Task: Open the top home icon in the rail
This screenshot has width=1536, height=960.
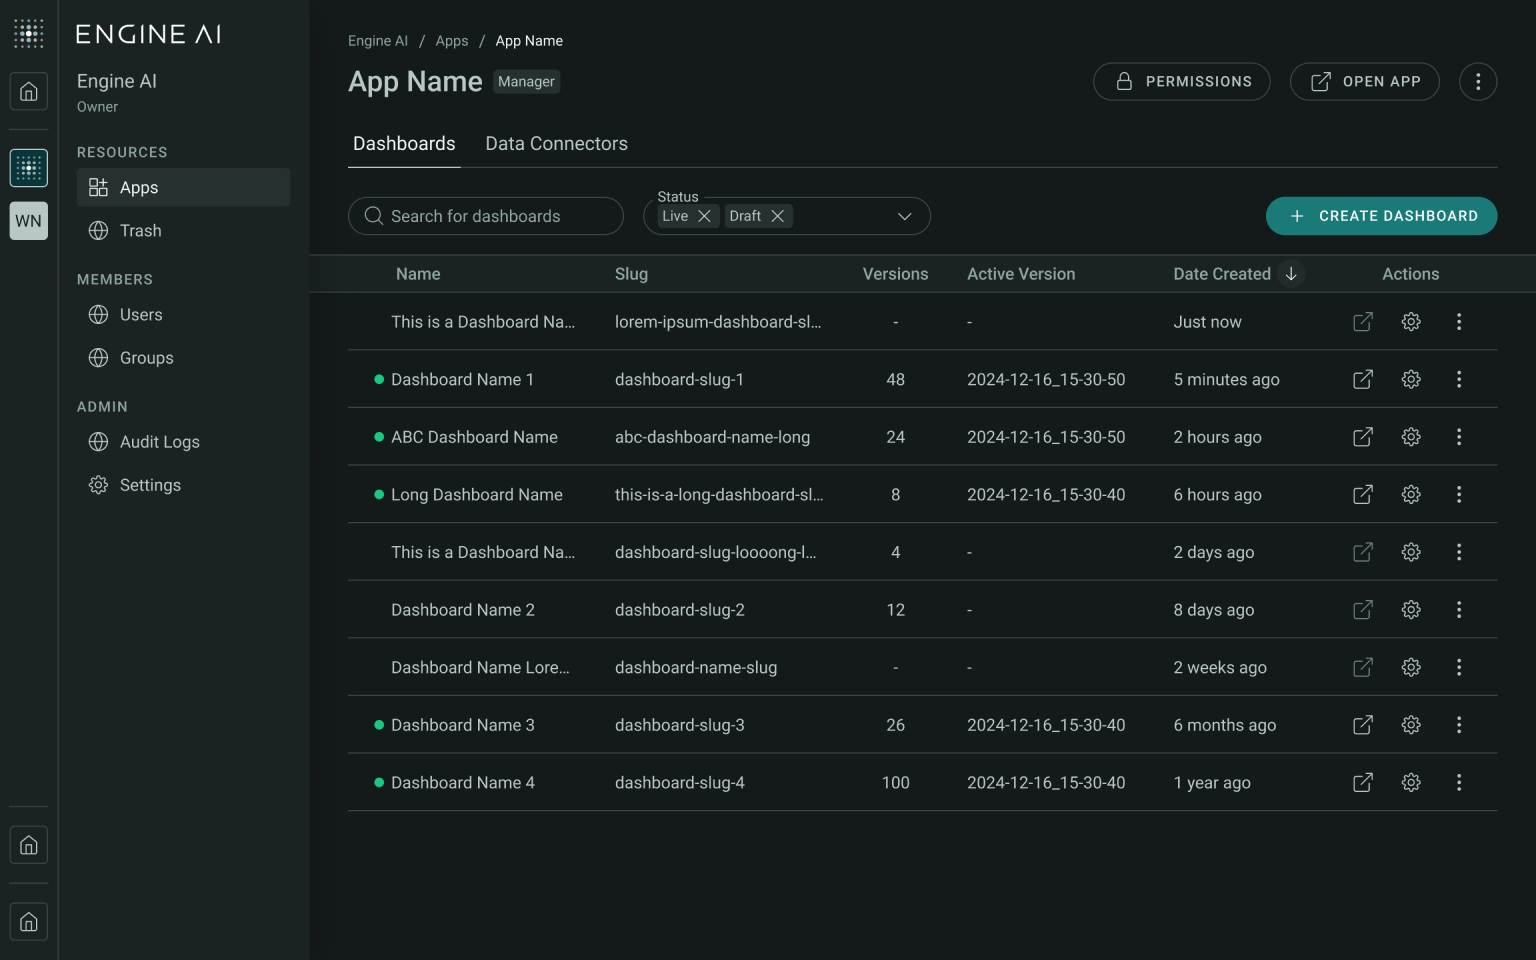Action: click(29, 92)
